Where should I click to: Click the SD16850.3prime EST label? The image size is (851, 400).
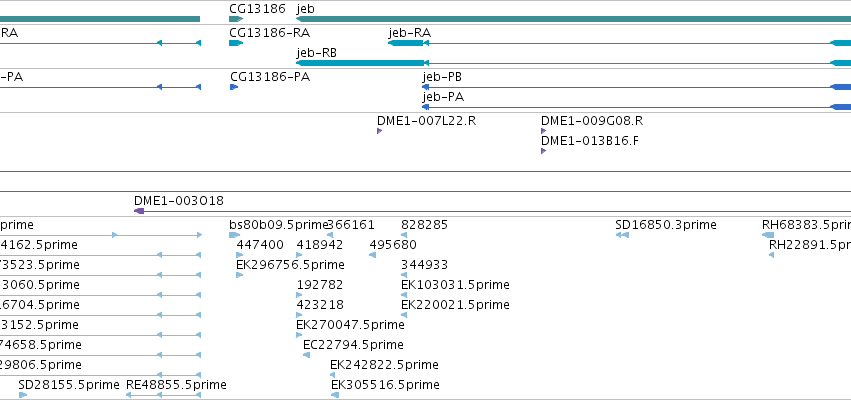tap(666, 225)
